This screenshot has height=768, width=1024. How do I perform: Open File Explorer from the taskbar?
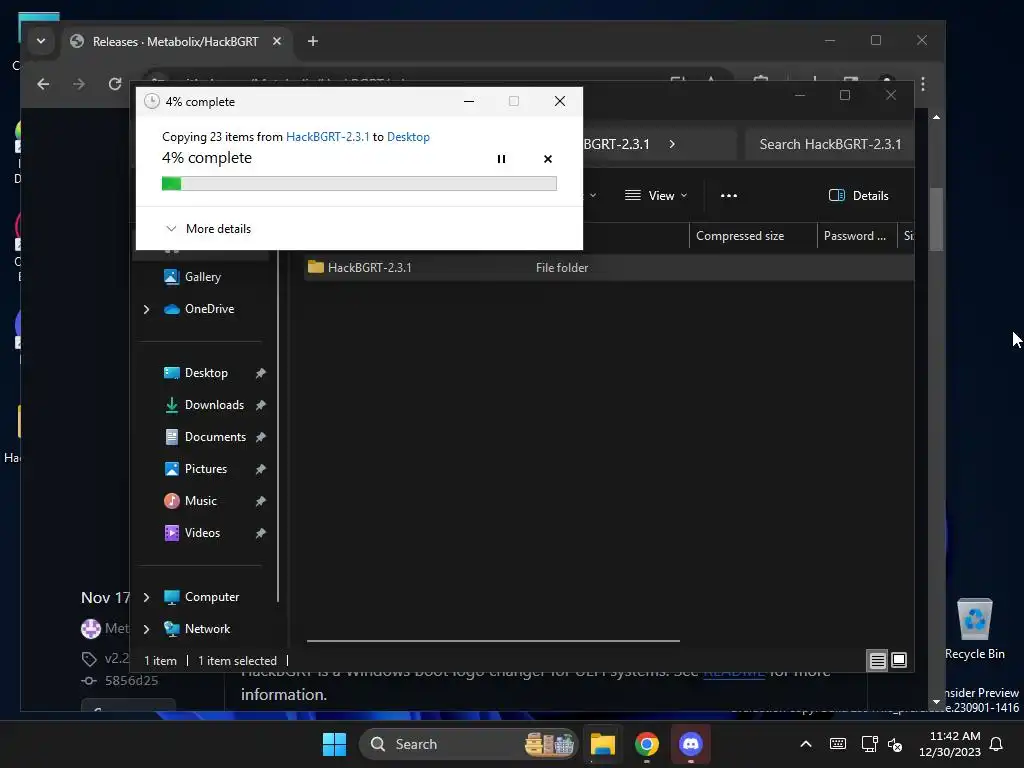pos(603,744)
